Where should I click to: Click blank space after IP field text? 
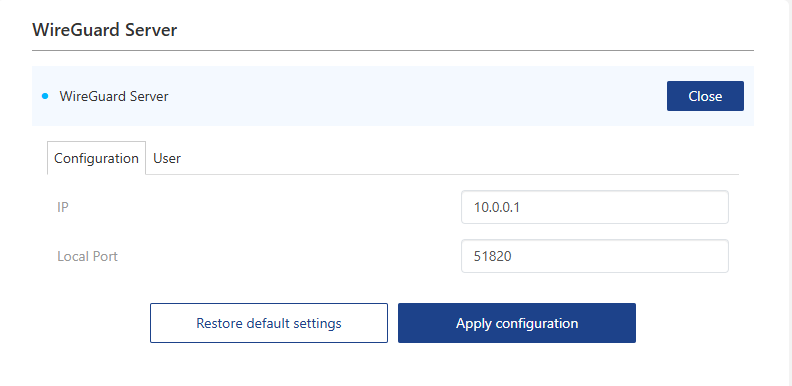coord(624,207)
